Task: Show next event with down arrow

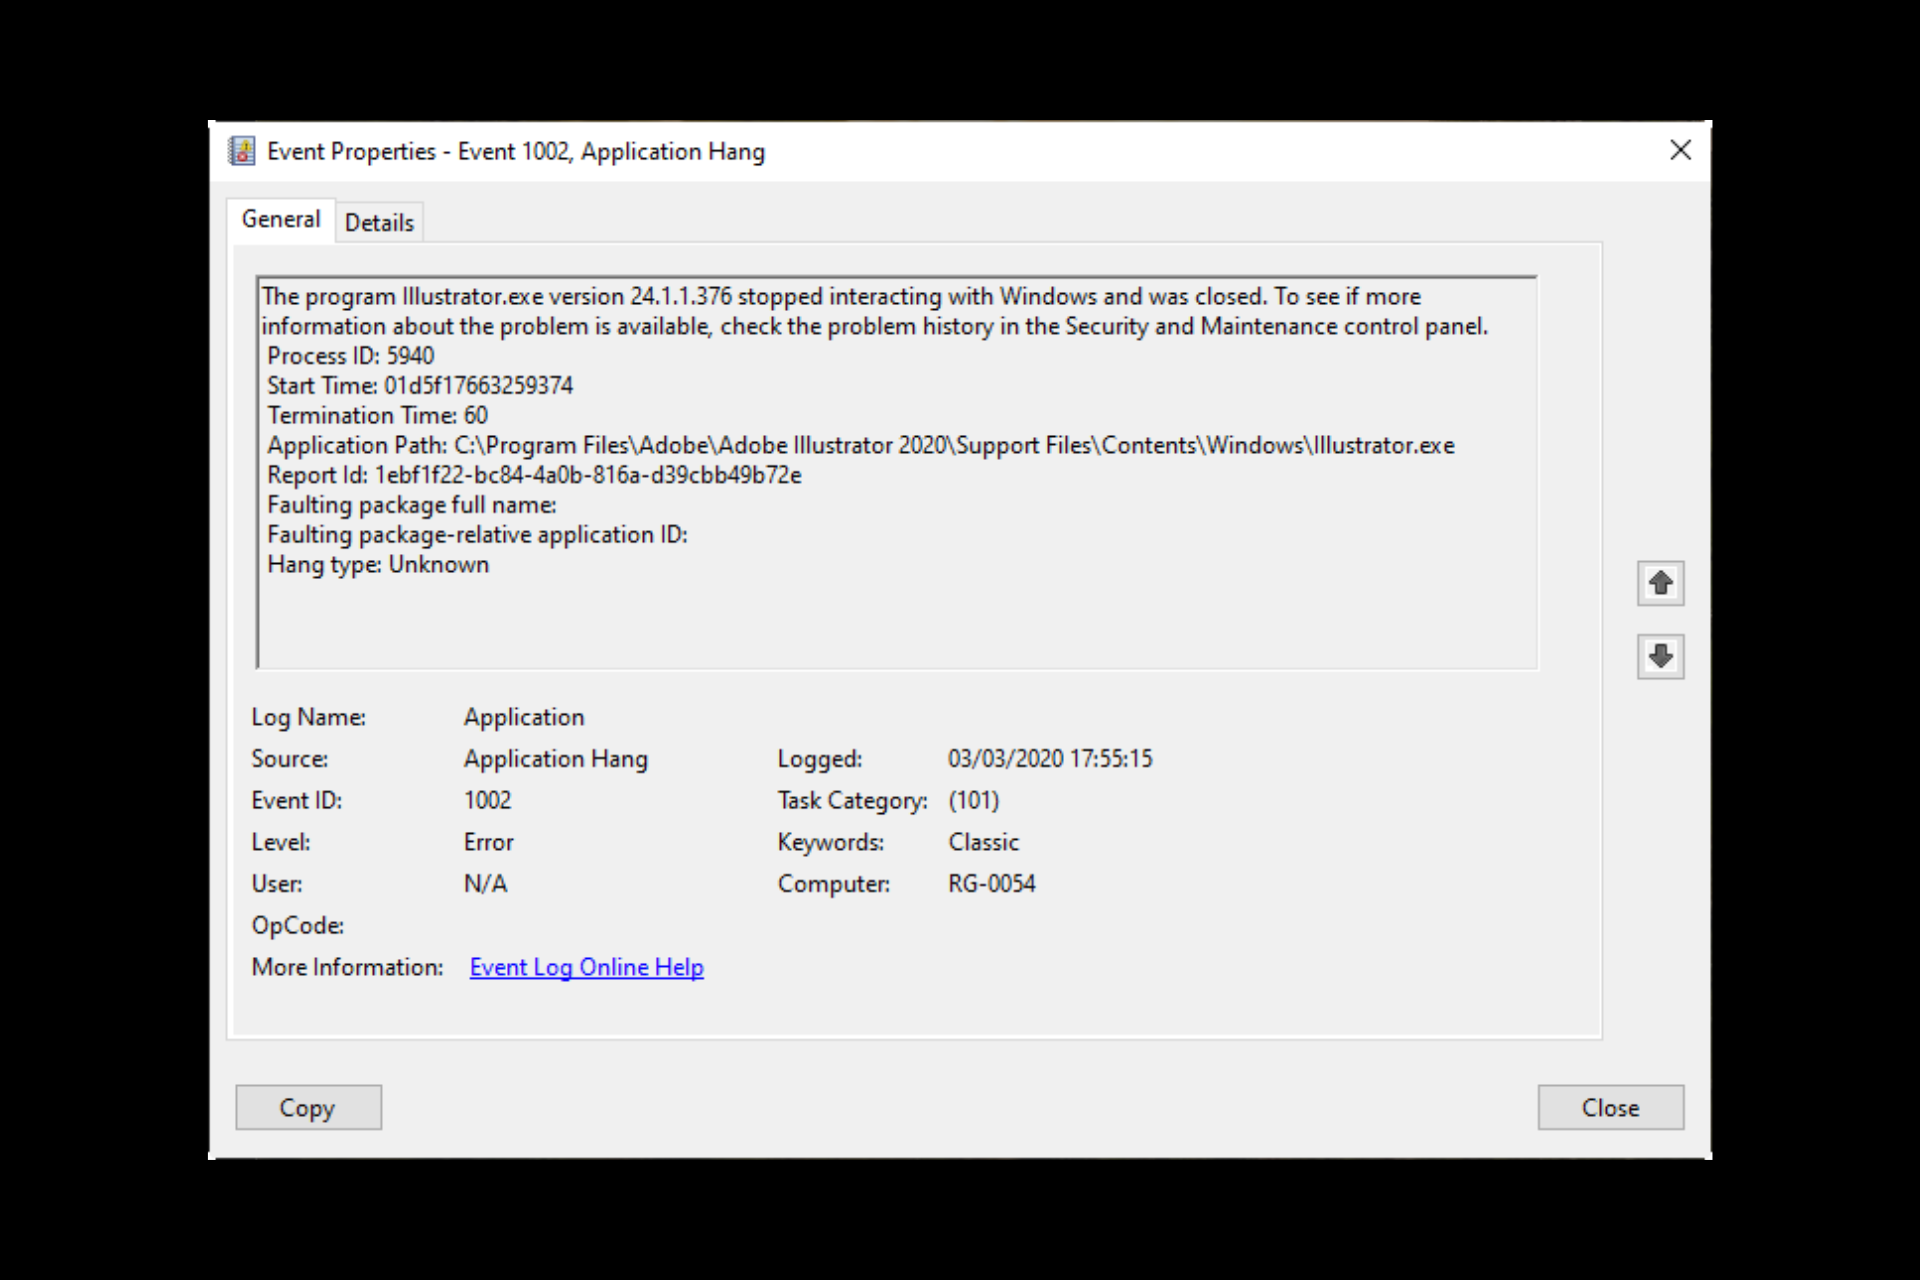Action: click(x=1660, y=657)
